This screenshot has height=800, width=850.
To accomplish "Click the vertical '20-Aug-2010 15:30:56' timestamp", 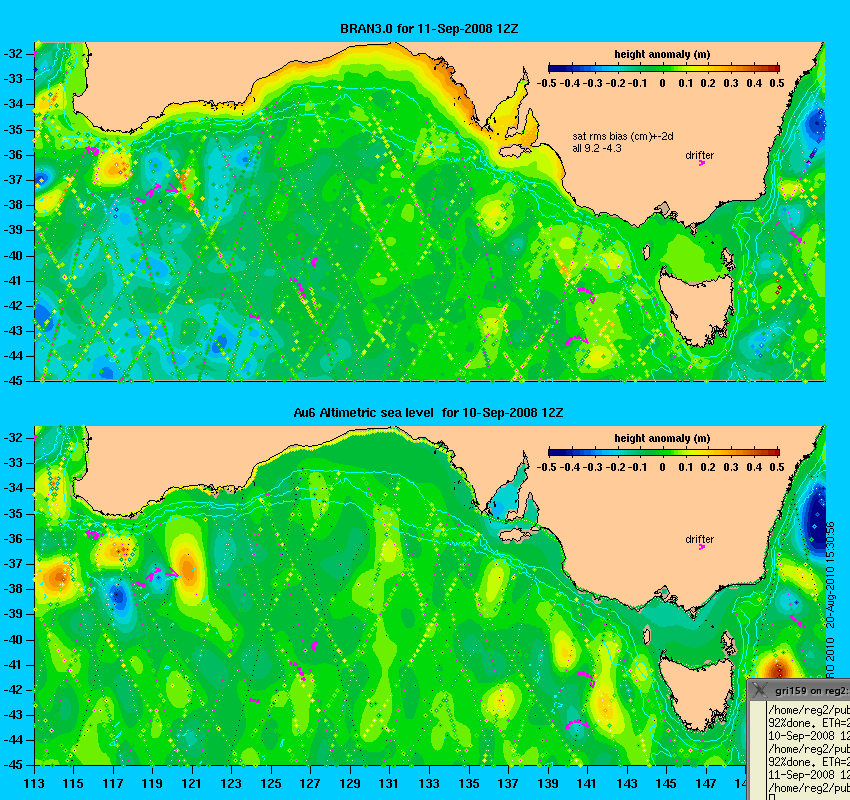I will [x=830, y=575].
